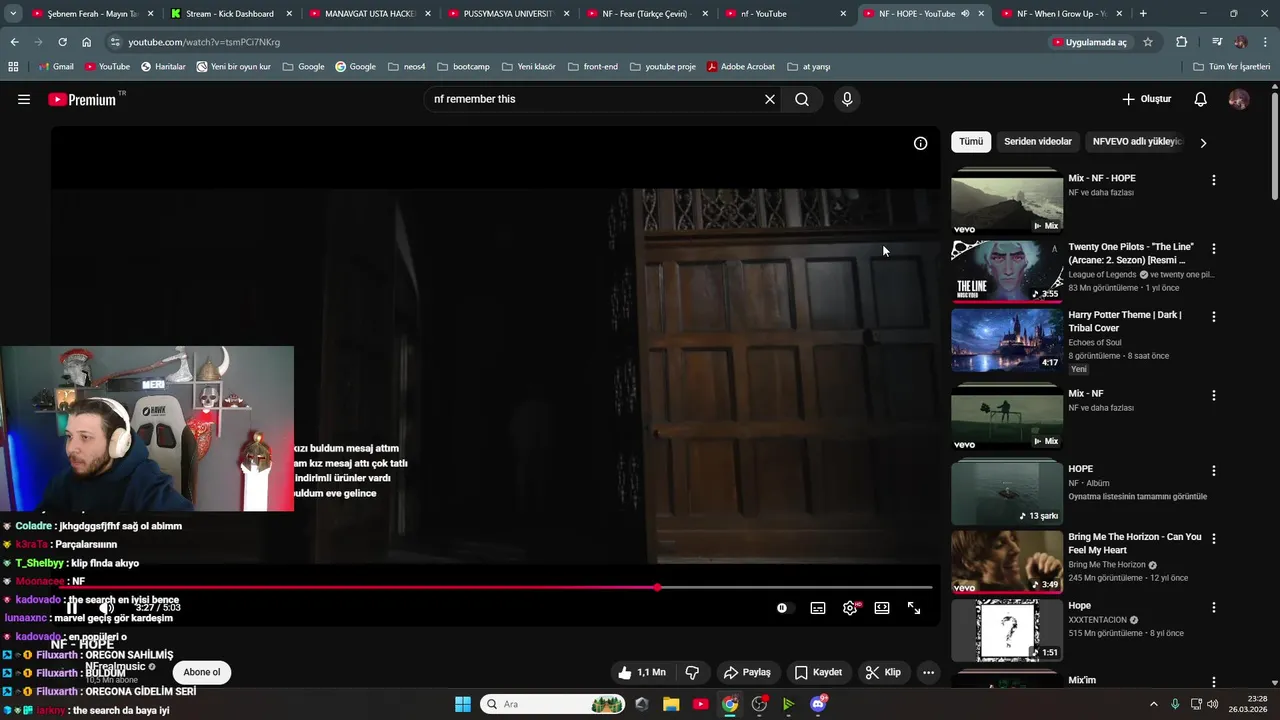The height and width of the screenshot is (720, 1280).
Task: Open a new browser tab
Action: click(1143, 14)
